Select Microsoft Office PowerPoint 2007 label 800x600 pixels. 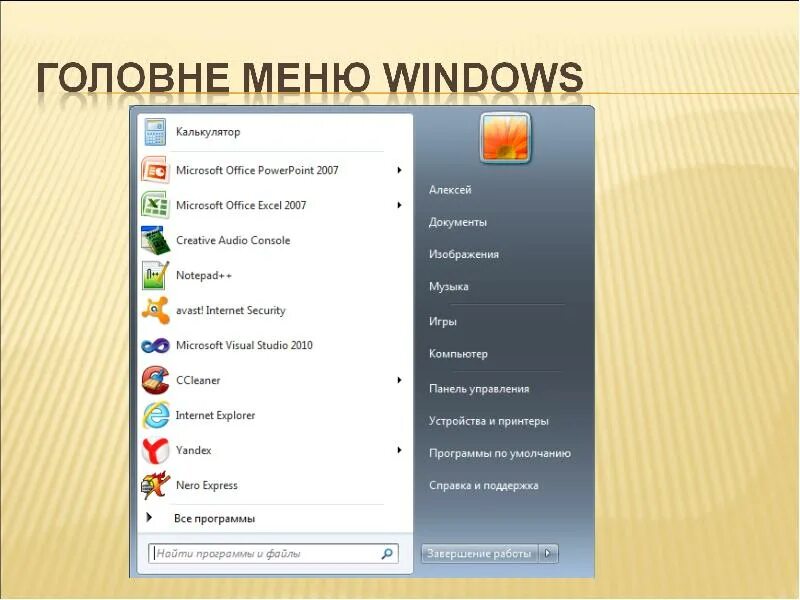257,170
